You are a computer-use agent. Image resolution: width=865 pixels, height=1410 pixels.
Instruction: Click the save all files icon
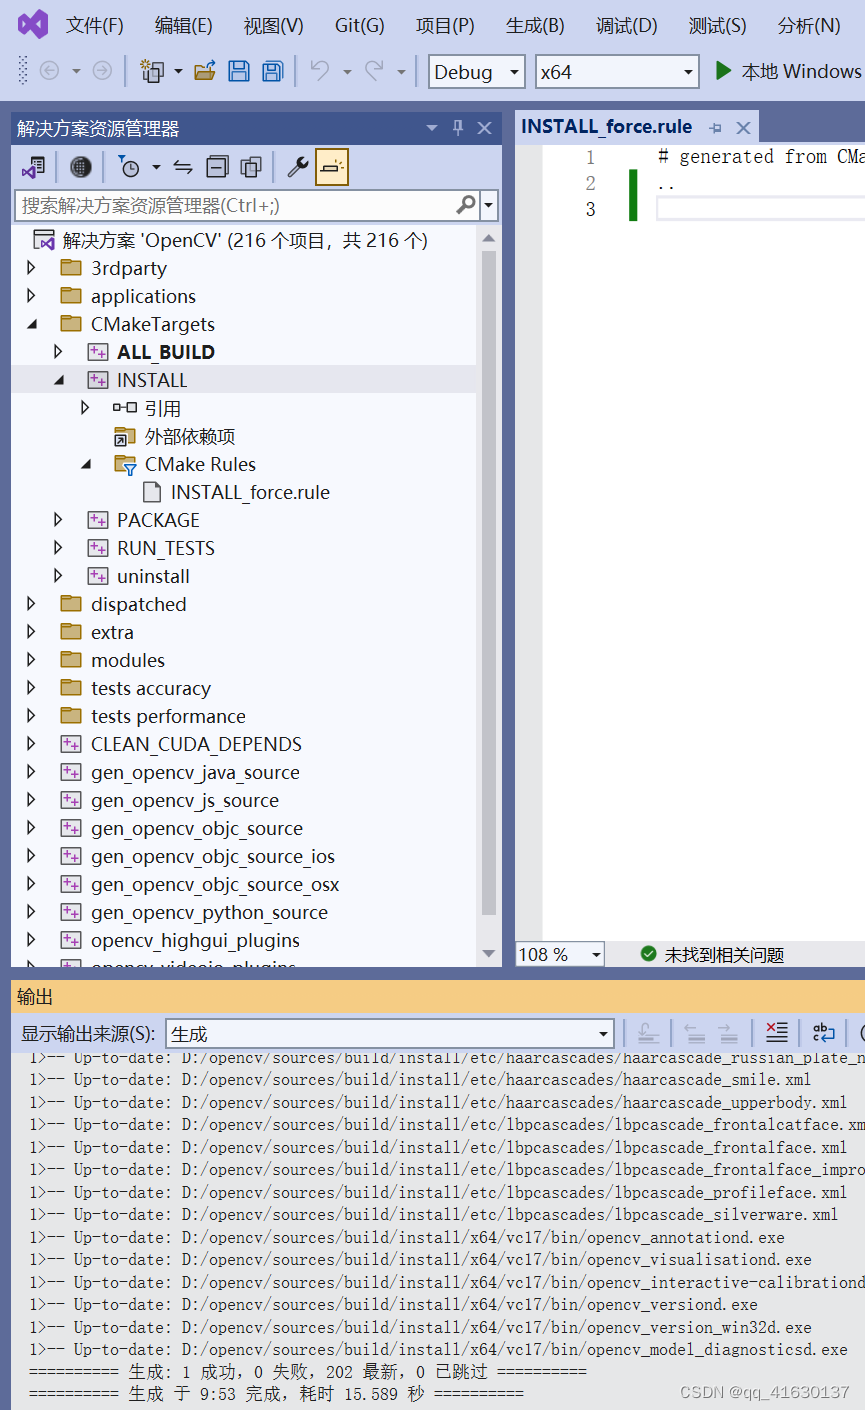tap(272, 71)
